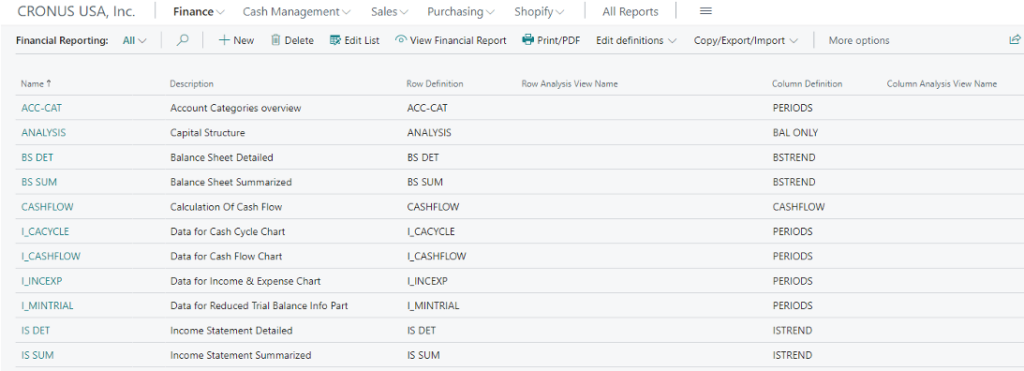Click the search magnifier icon
Screen dimensions: 1024x371
[183, 40]
